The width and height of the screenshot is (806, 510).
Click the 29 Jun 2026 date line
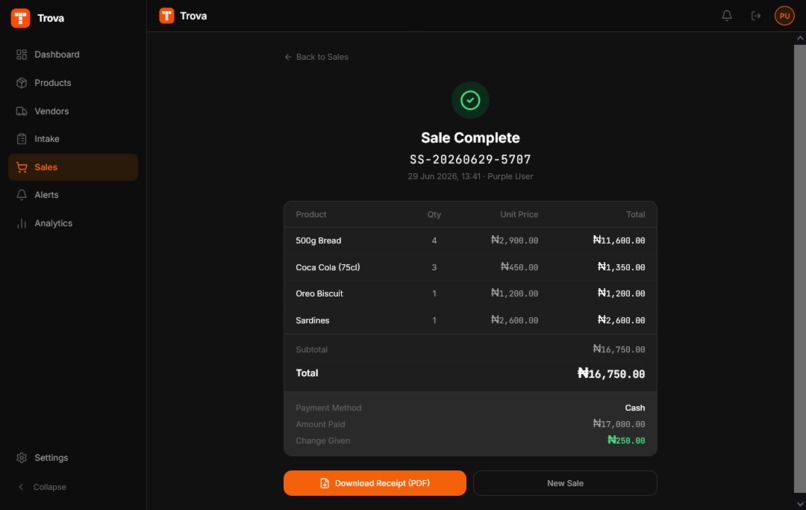pyautogui.click(x=470, y=176)
